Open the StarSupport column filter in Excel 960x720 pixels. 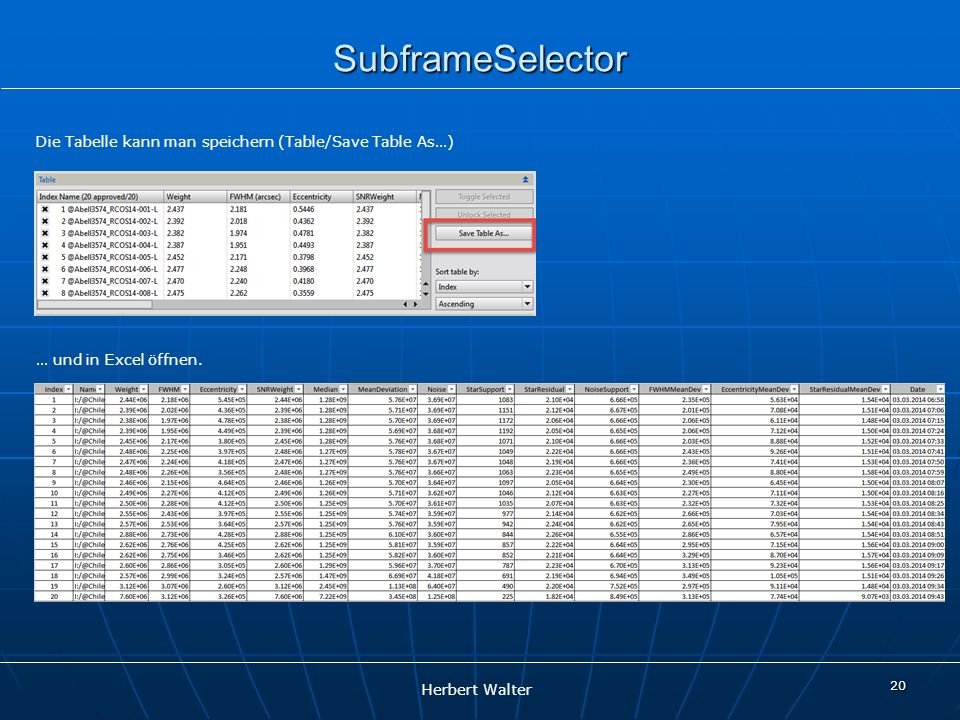509,389
